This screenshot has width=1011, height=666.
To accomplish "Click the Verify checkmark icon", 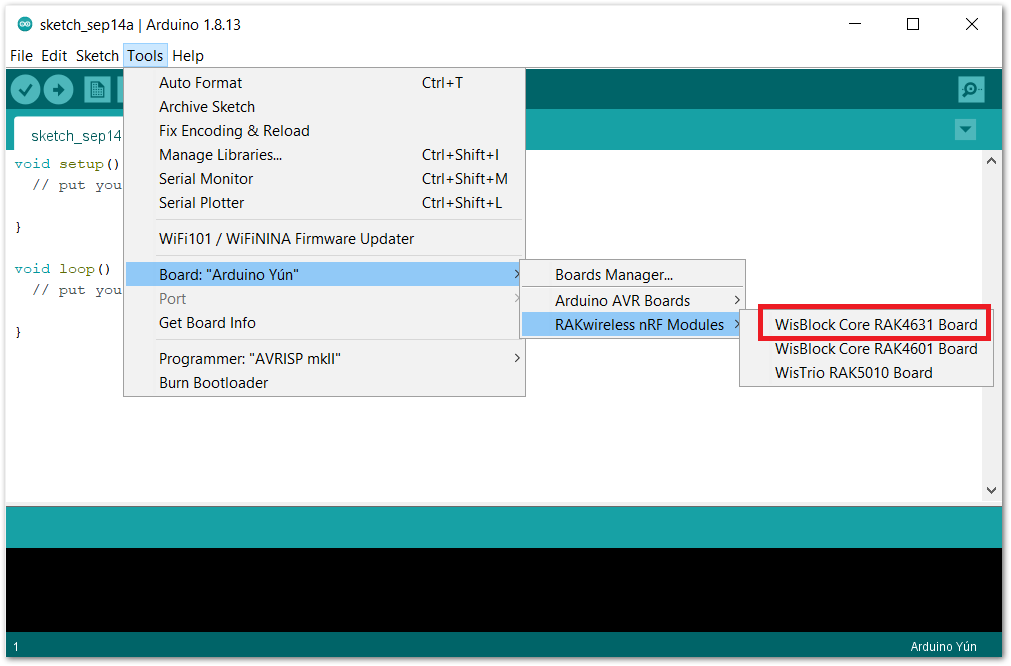I will (x=26, y=90).
